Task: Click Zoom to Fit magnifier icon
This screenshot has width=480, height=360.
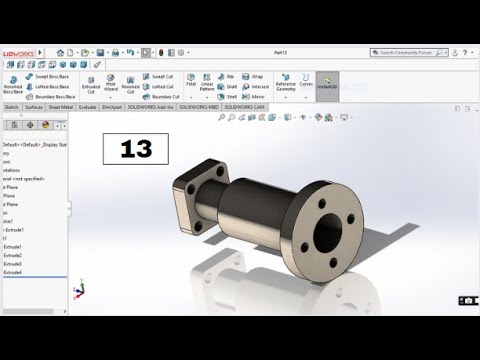Action: [x=221, y=117]
